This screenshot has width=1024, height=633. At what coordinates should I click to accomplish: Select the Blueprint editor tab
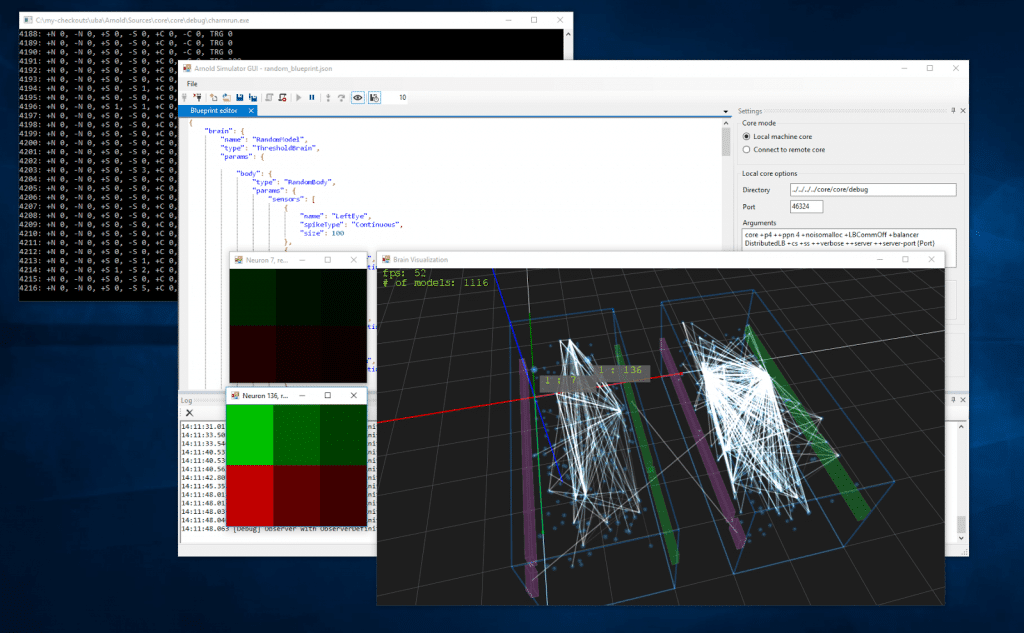(214, 111)
